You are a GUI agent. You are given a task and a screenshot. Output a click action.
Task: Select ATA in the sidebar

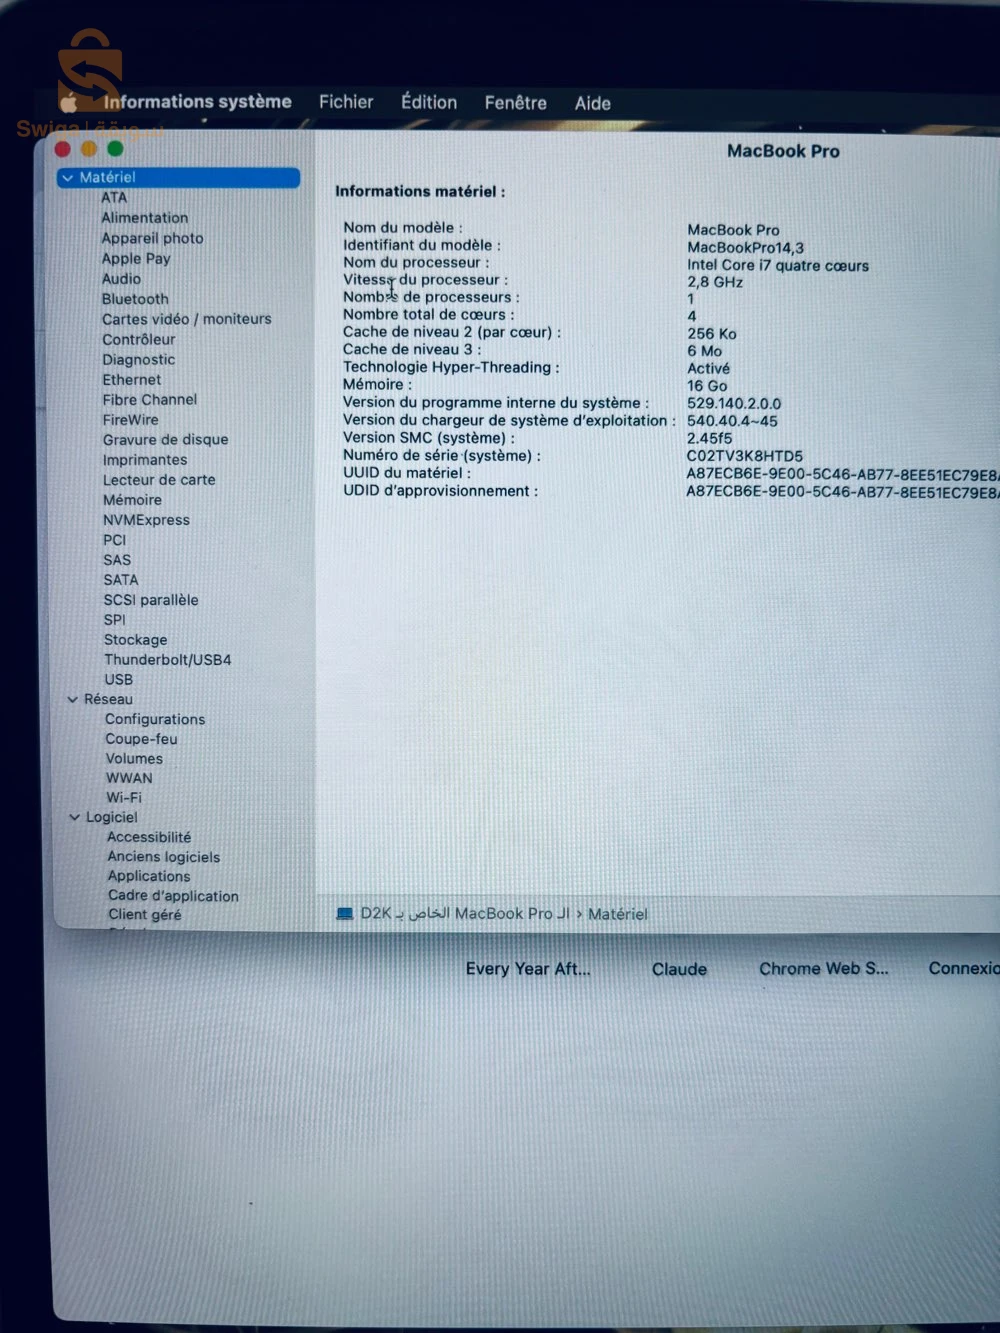pyautogui.click(x=114, y=198)
